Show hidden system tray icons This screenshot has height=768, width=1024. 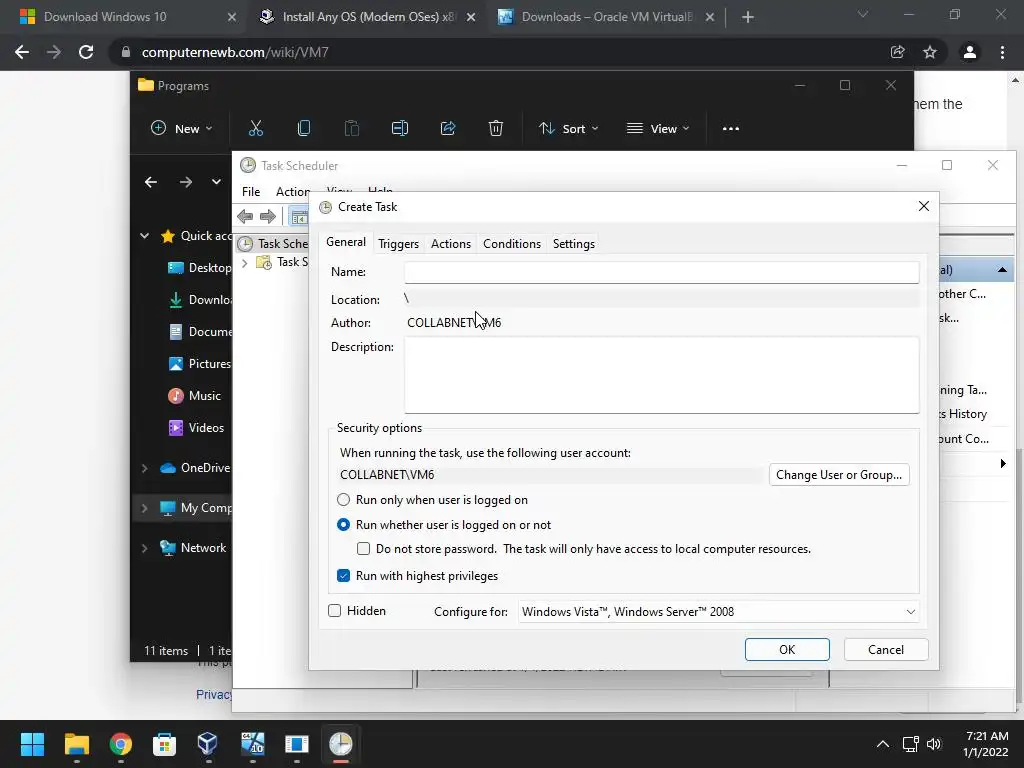click(x=882, y=744)
